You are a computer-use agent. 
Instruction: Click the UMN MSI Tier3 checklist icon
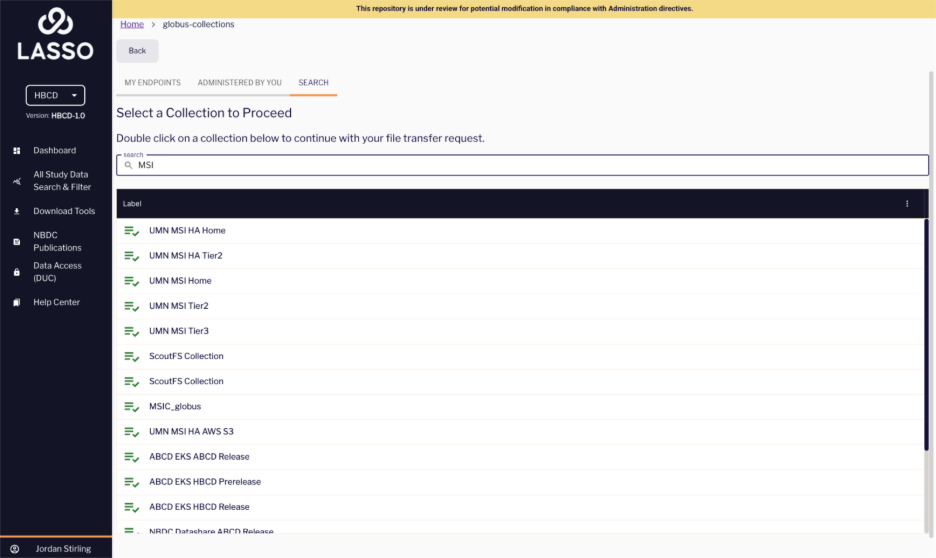(132, 331)
